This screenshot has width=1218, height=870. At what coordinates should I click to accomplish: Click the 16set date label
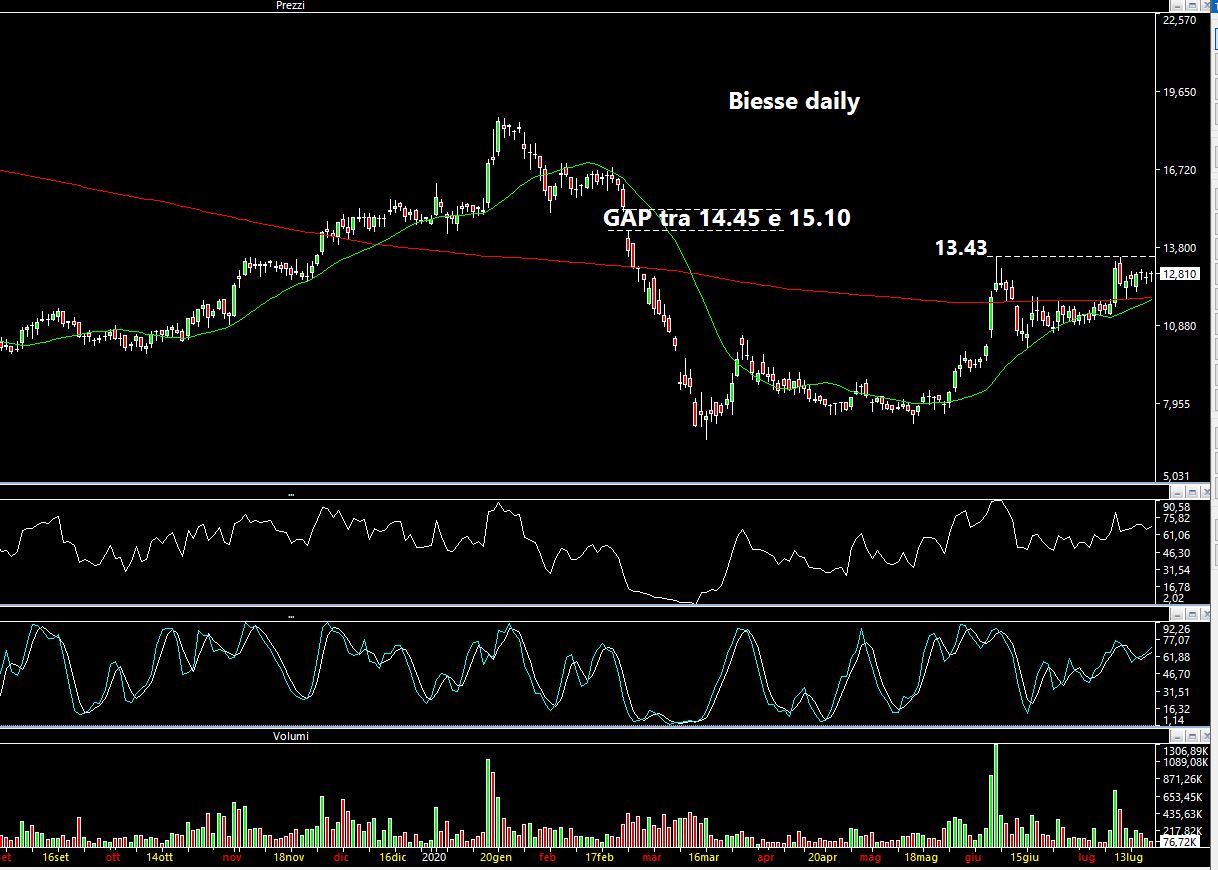tap(56, 858)
